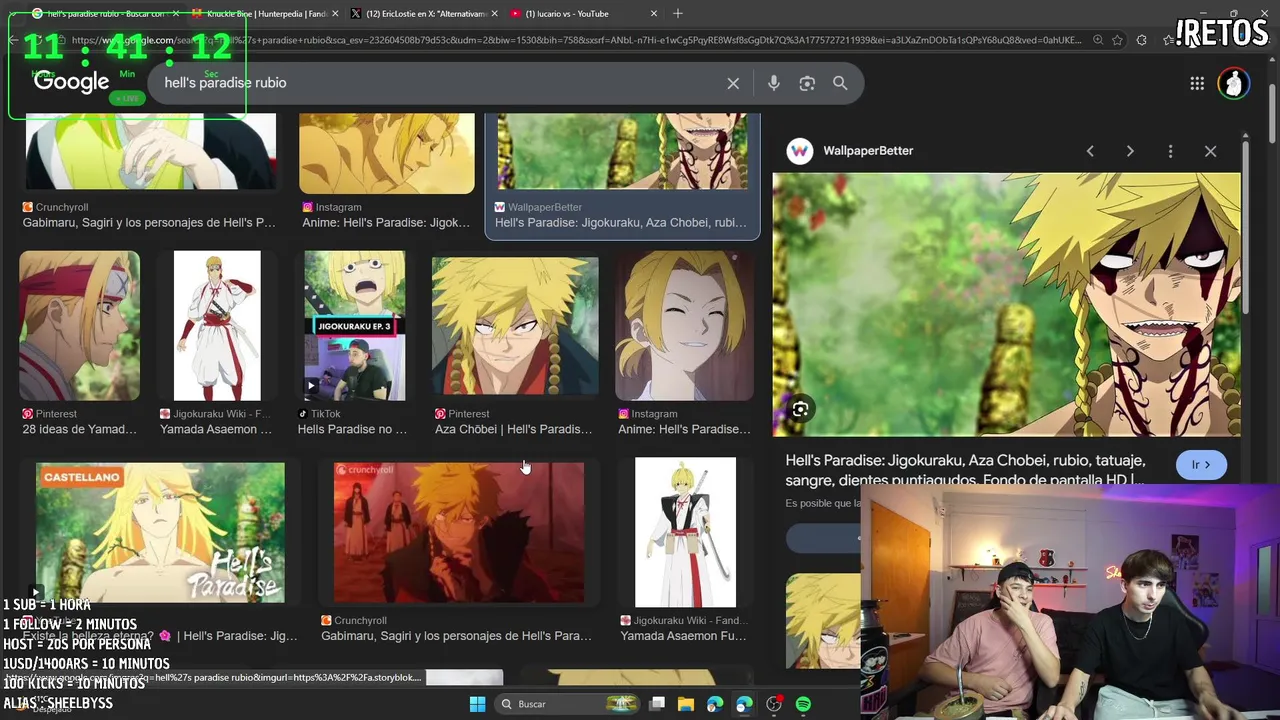Image resolution: width=1280 pixels, height=720 pixels.
Task: Open zoom magnifier in address bar
Action: [x=1098, y=40]
